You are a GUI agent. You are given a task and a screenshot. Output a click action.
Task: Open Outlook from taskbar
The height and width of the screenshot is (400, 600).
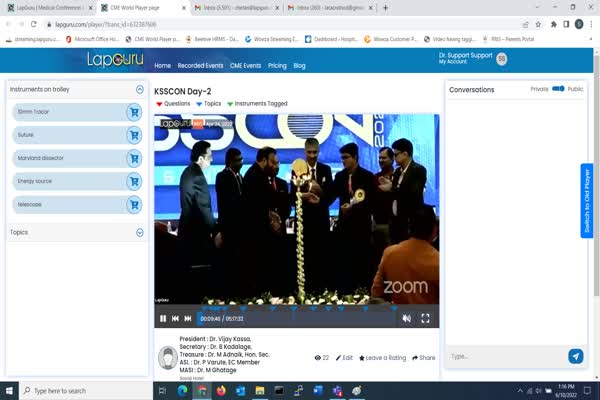[240, 391]
